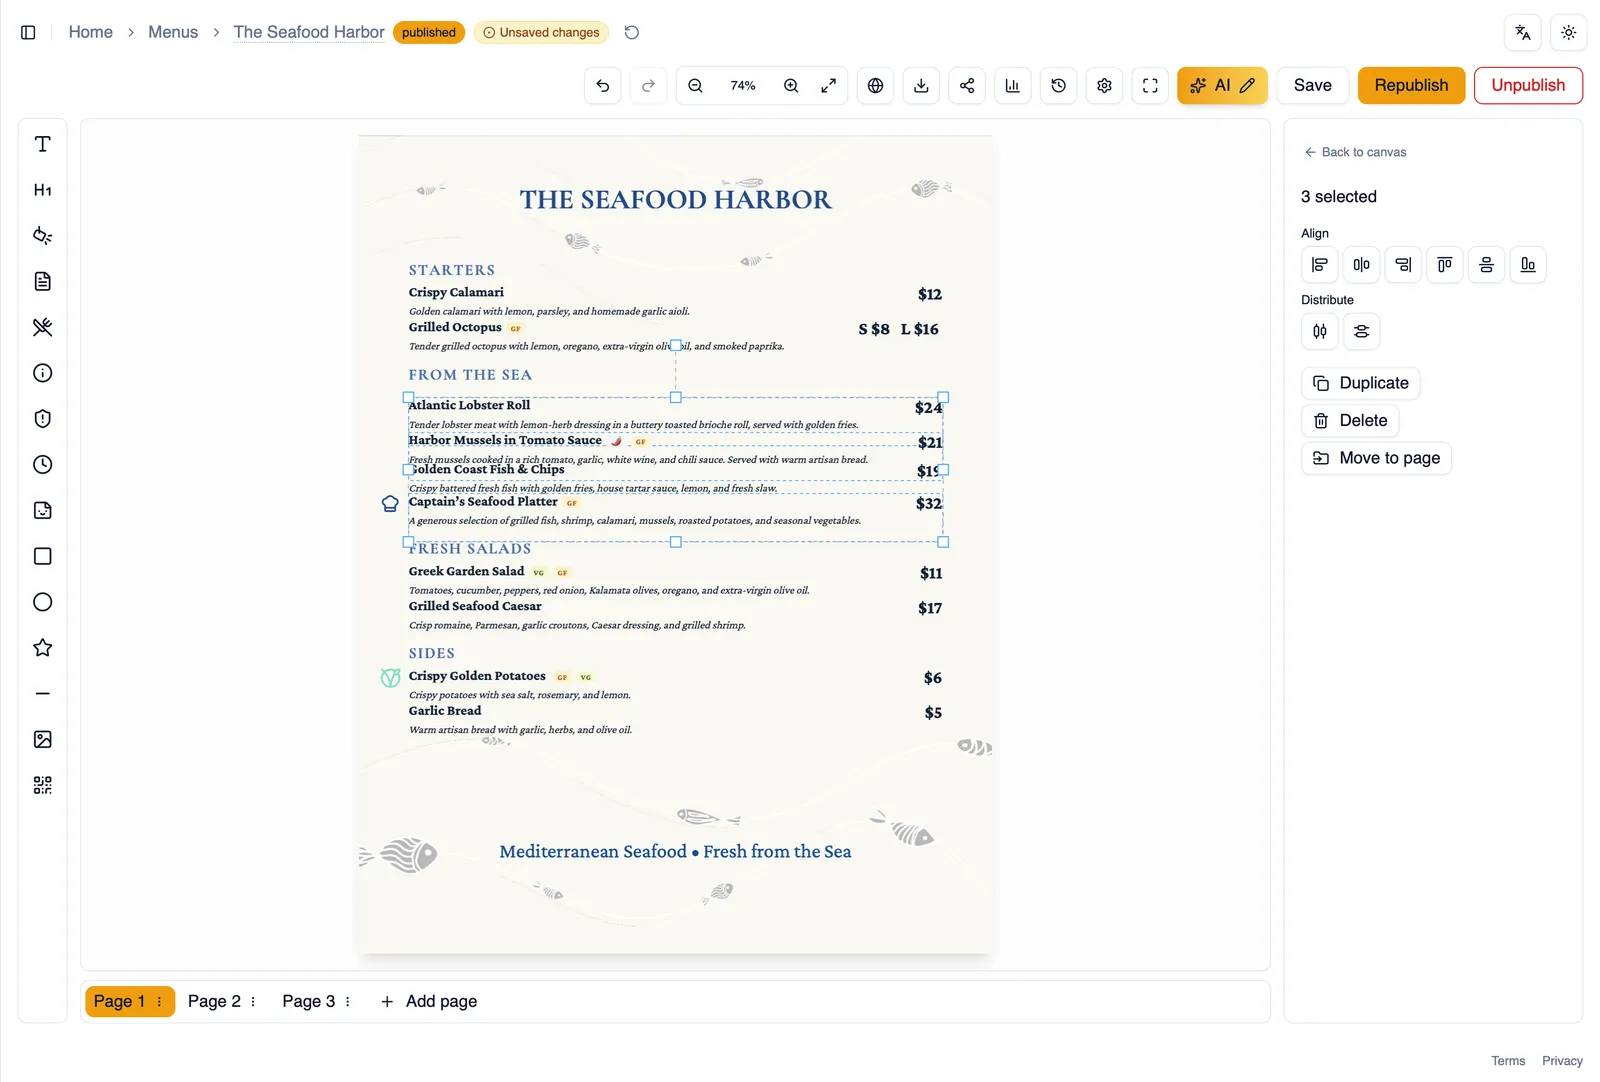Go to Menus in the breadcrumb
1600x1082 pixels.
[173, 32]
